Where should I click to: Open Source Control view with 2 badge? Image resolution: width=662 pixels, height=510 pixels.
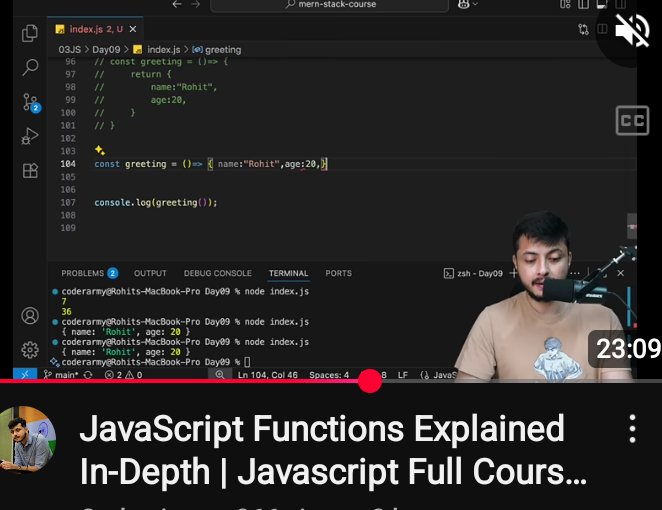point(31,103)
